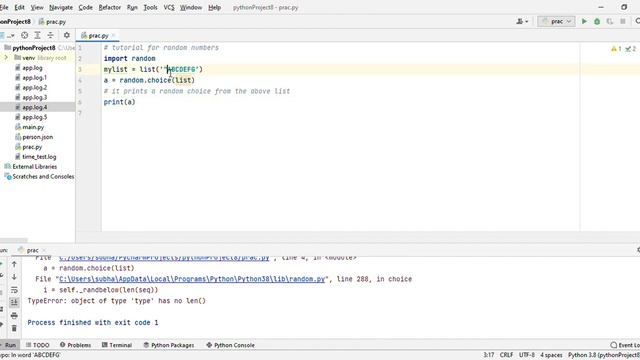The height and width of the screenshot is (360, 640).
Task: Click the CRLF line separator in status bar
Action: [506, 355]
